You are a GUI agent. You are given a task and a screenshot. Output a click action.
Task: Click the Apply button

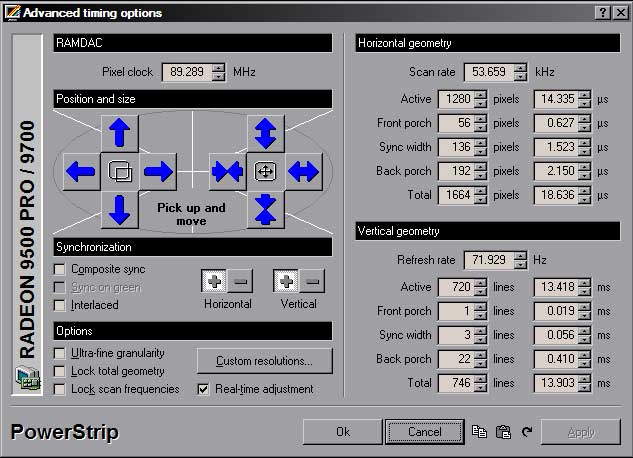pos(581,432)
